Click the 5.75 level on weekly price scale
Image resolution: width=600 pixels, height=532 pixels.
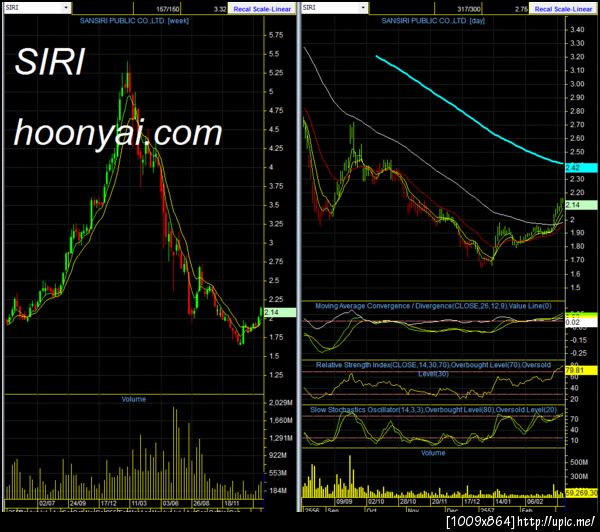[x=276, y=35]
